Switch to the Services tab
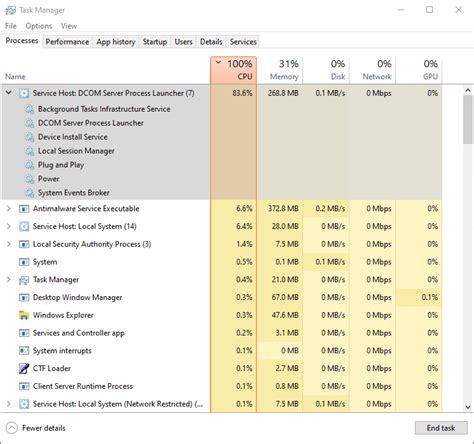474x444 pixels. (243, 42)
